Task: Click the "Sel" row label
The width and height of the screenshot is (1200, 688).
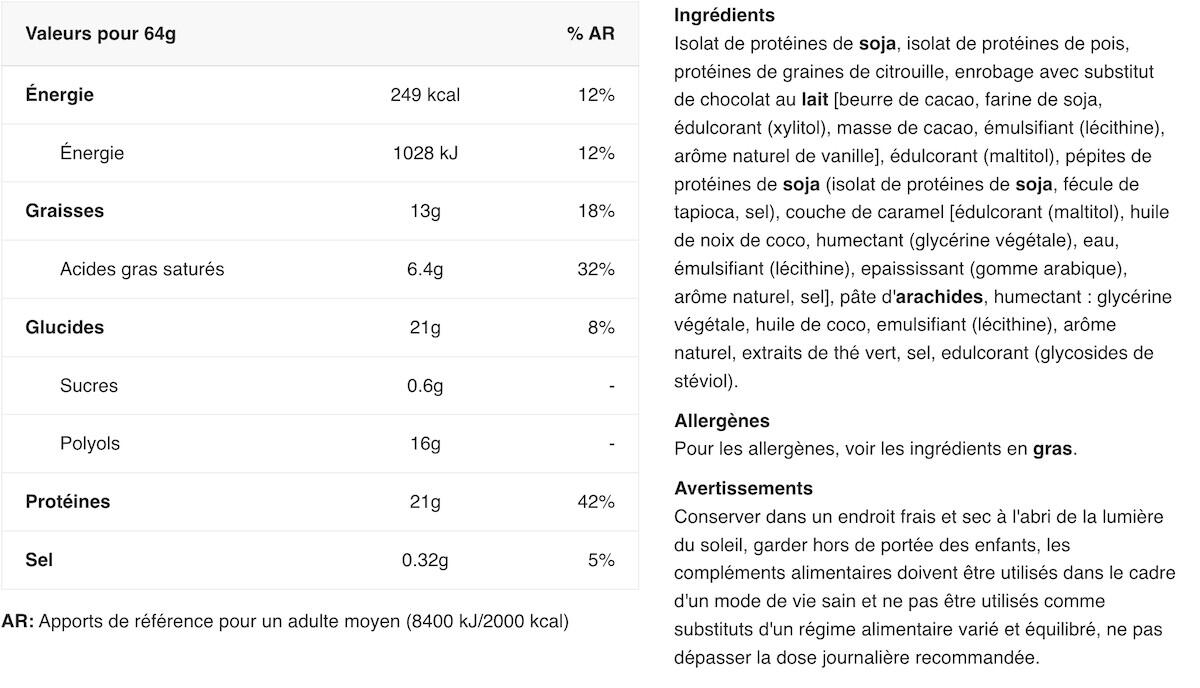Action: point(40,559)
